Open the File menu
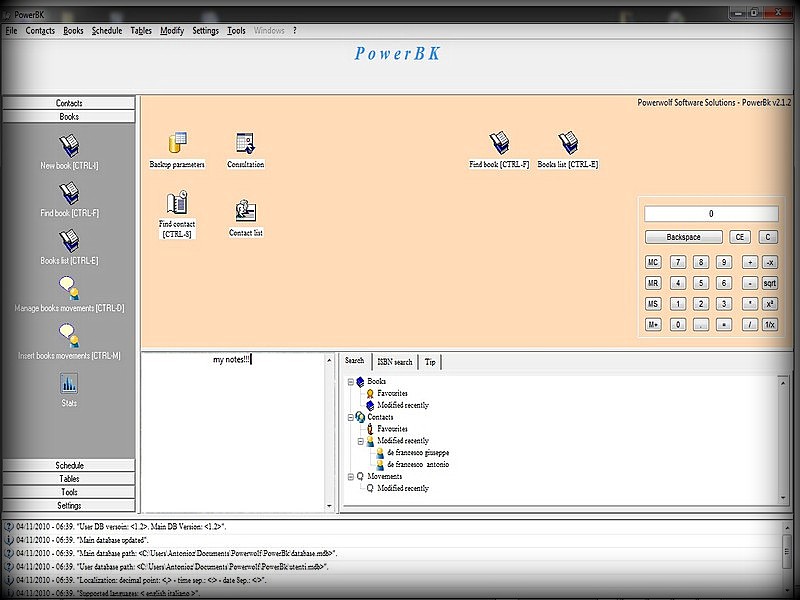The width and height of the screenshot is (800, 600). click(x=11, y=31)
